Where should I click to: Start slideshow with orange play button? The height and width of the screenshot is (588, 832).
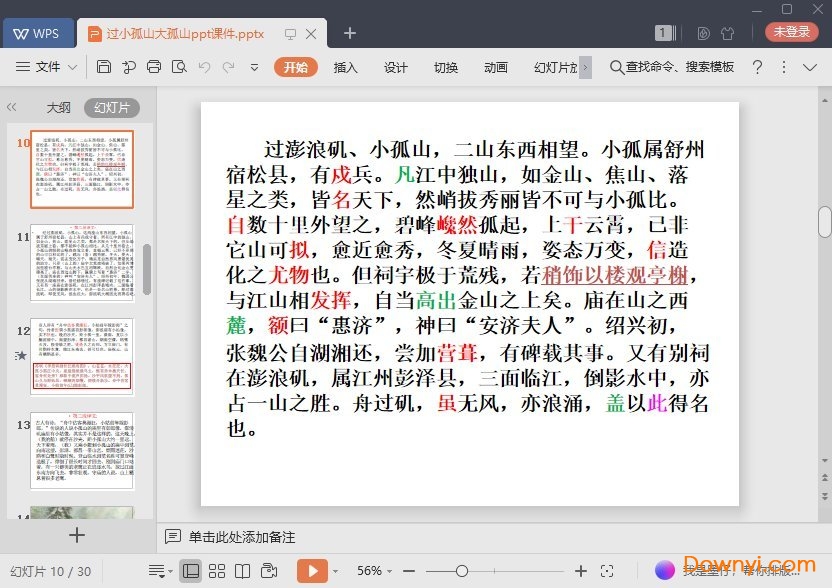(312, 570)
